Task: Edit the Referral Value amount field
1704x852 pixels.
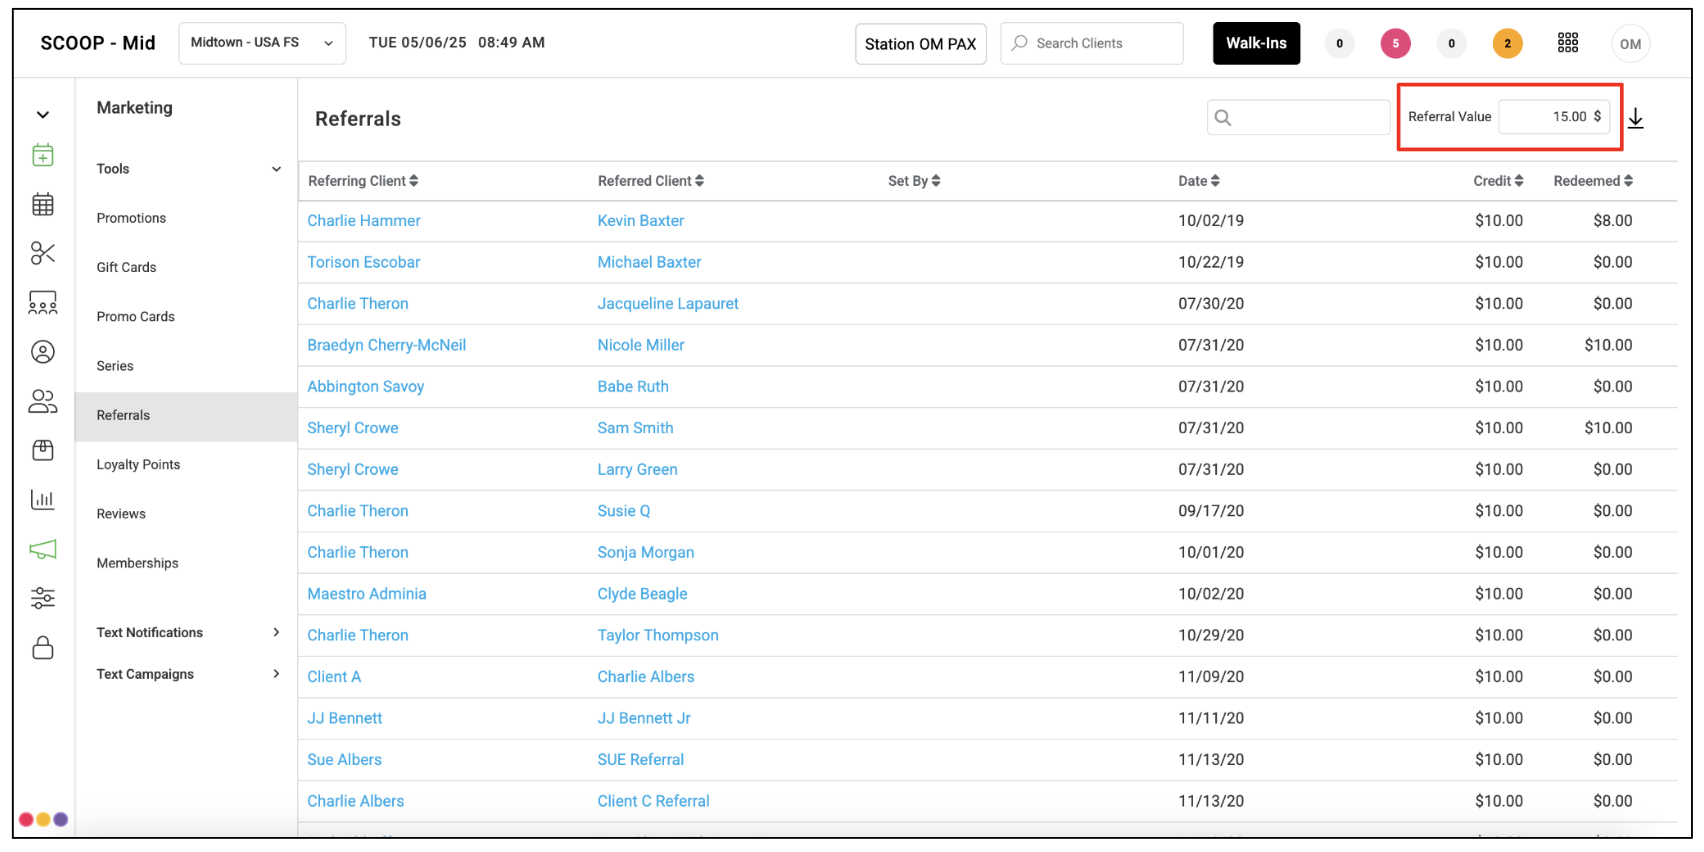Action: [x=1554, y=117]
